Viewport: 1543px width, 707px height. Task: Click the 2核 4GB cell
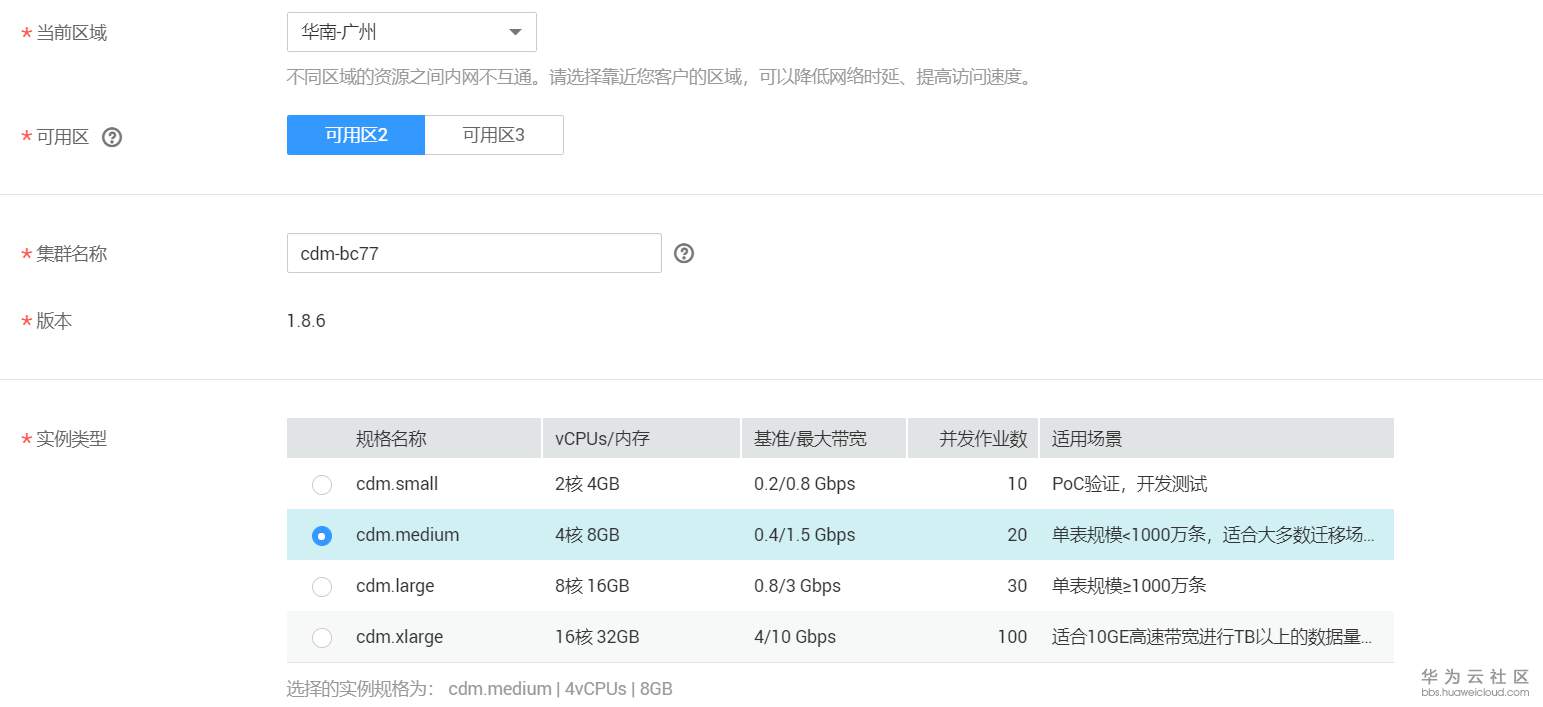pos(587,484)
